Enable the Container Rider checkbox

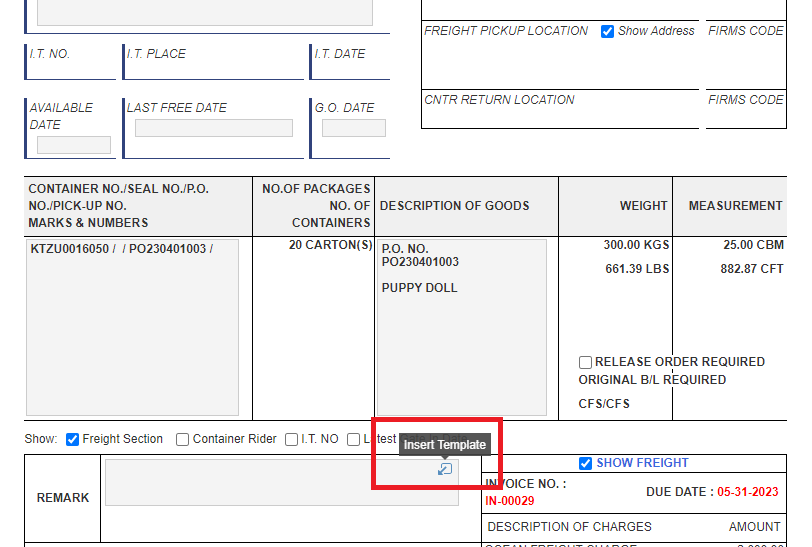(x=182, y=439)
